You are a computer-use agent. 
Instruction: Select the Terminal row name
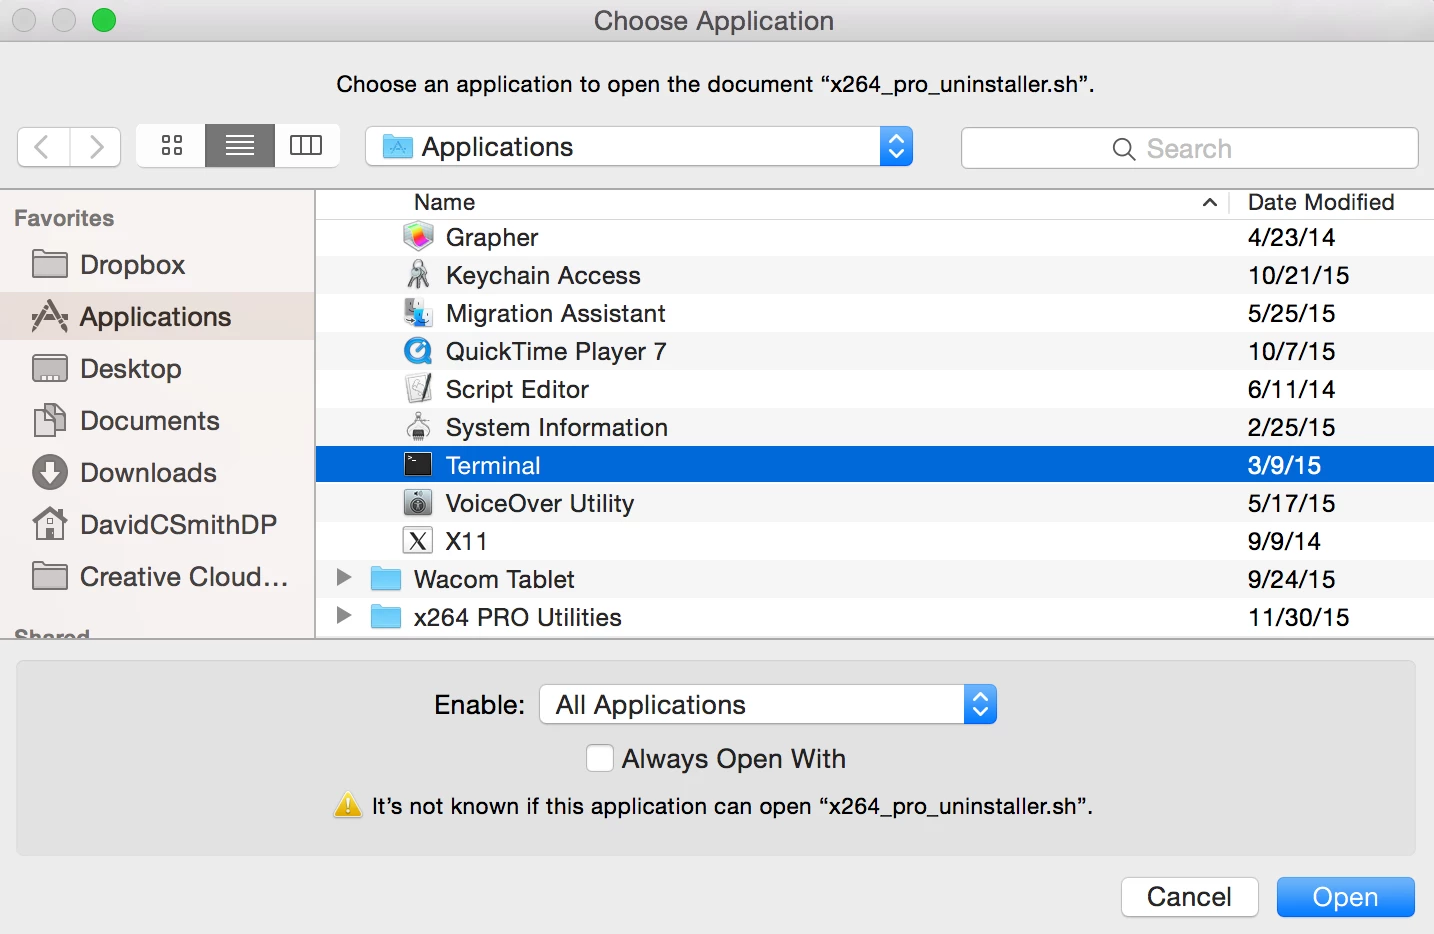pyautogui.click(x=493, y=465)
